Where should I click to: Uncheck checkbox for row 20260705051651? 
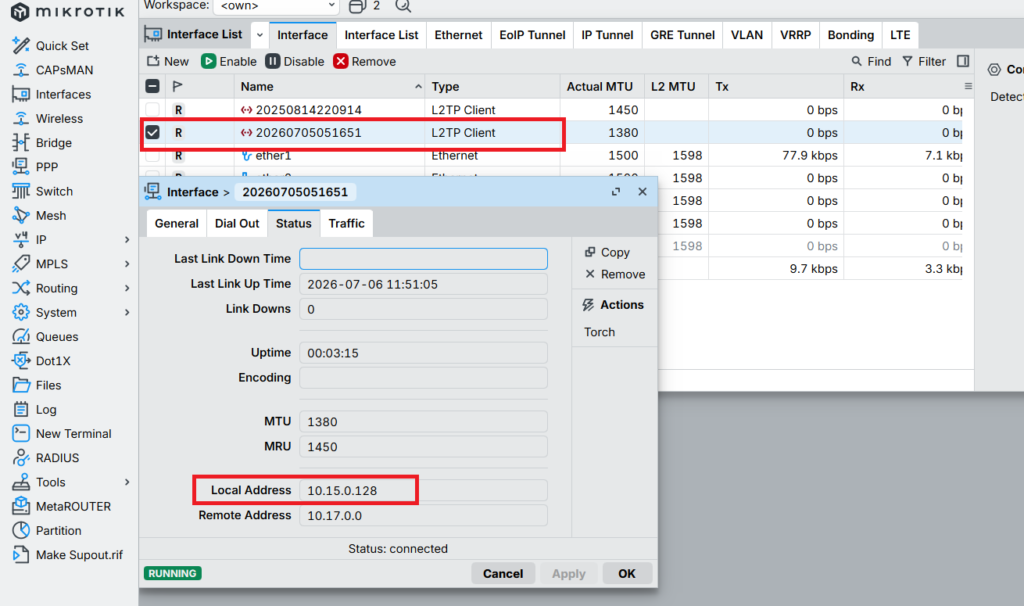[x=152, y=133]
